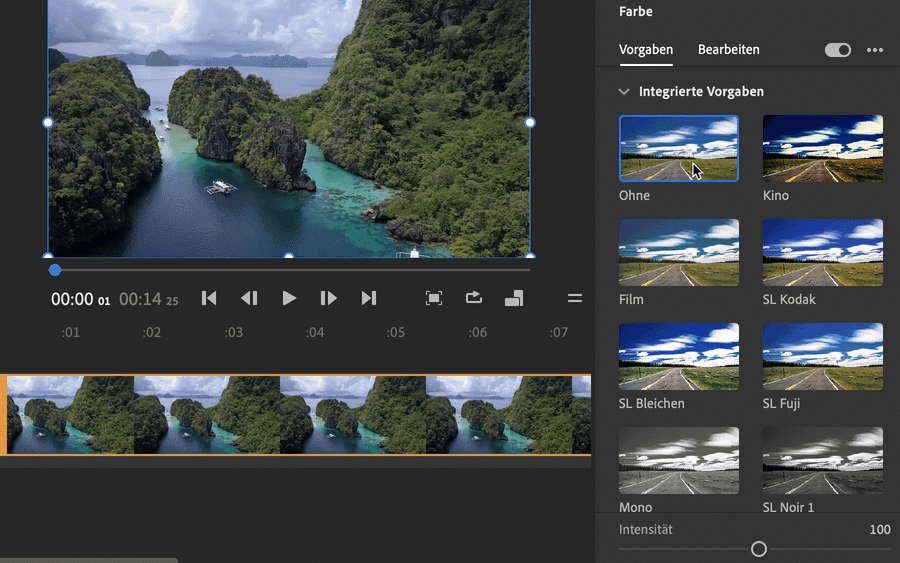
Task: Jump to the beginning of the clip
Action: coord(209,298)
